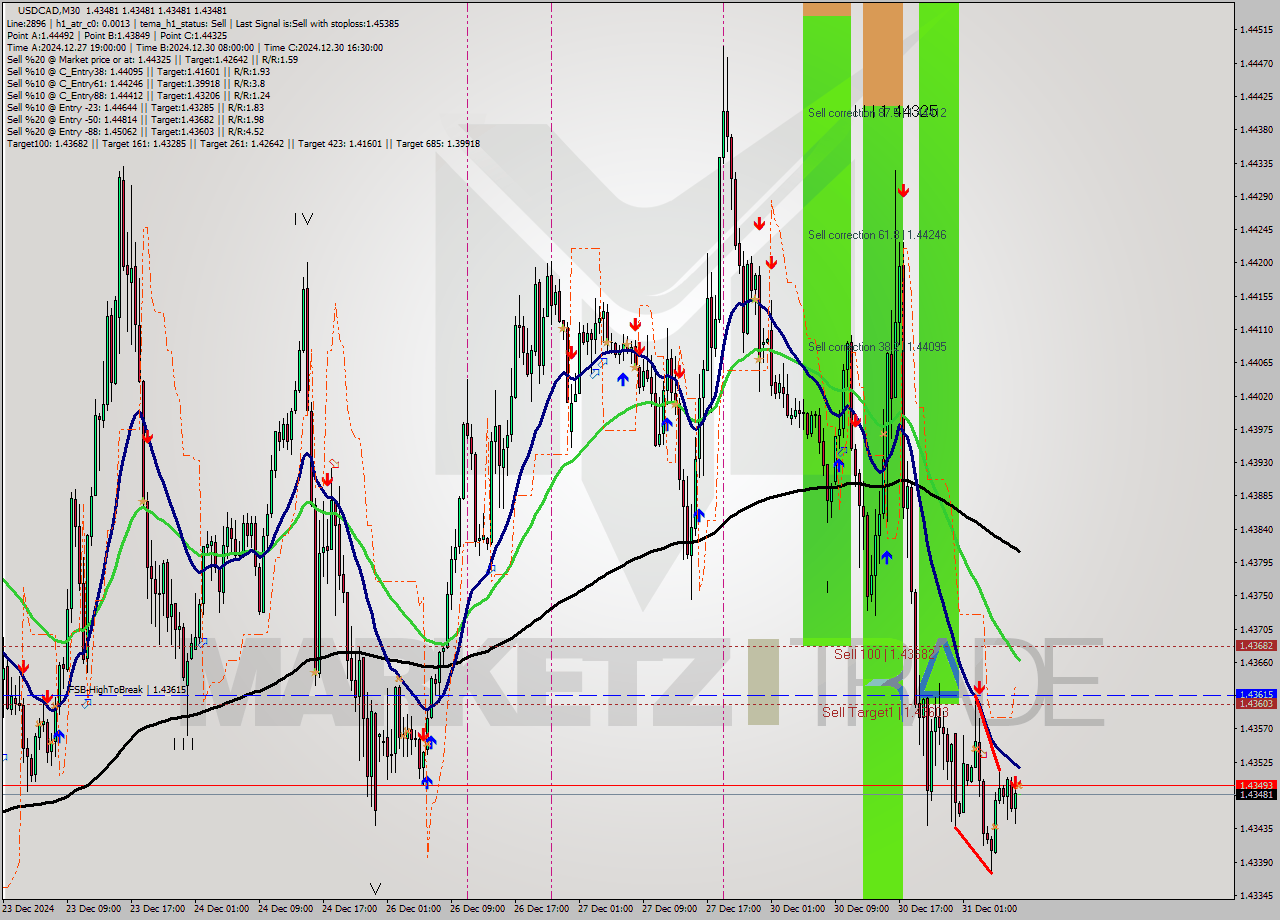1280x920 pixels.
Task: Select the 'Sell %20 @ Entry -50: 1.44814' line
Action: pos(135,119)
